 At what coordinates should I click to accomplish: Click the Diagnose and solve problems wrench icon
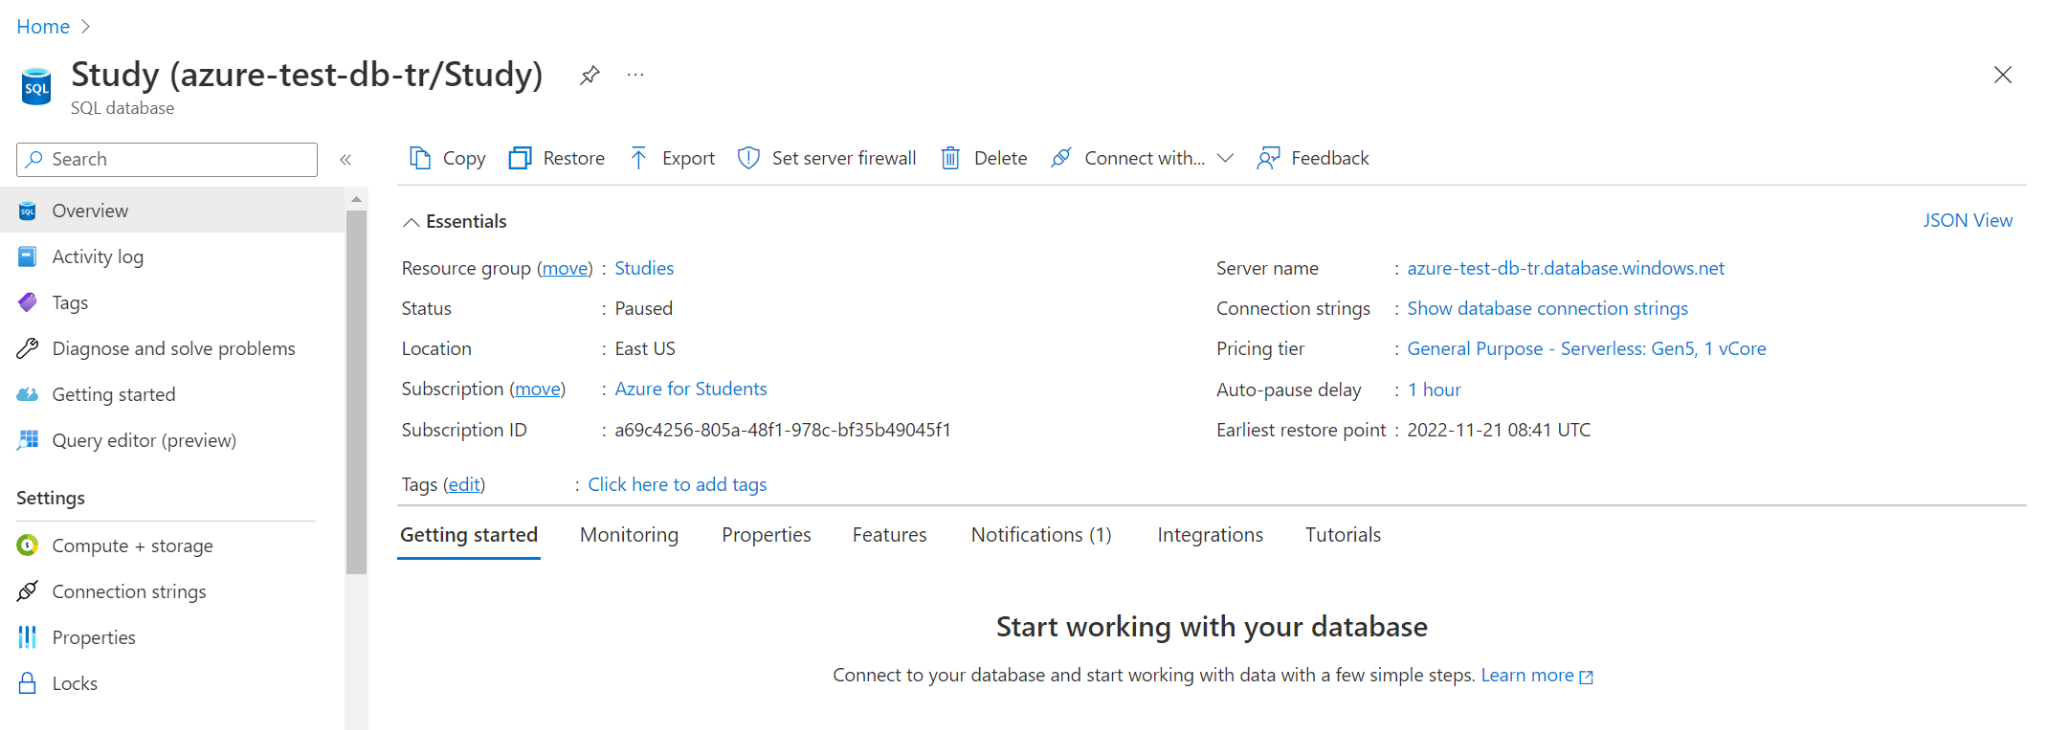point(27,348)
